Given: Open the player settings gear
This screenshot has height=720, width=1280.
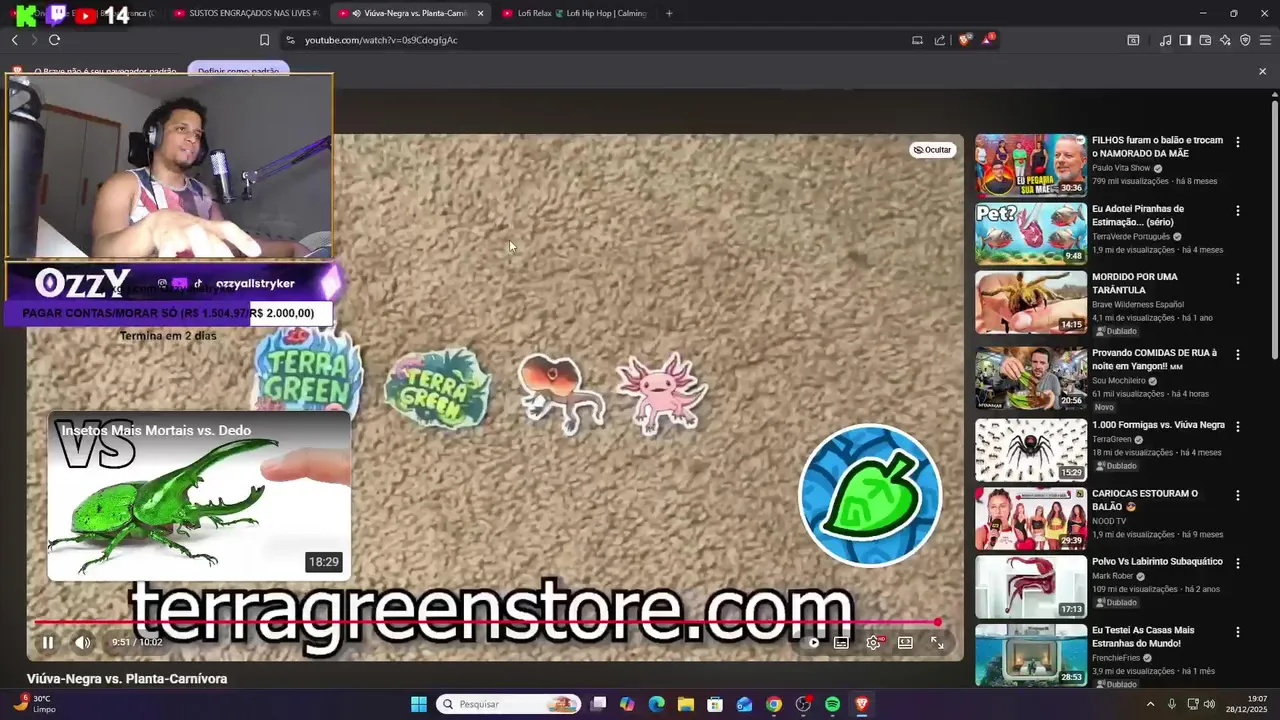Looking at the screenshot, I should (x=873, y=643).
